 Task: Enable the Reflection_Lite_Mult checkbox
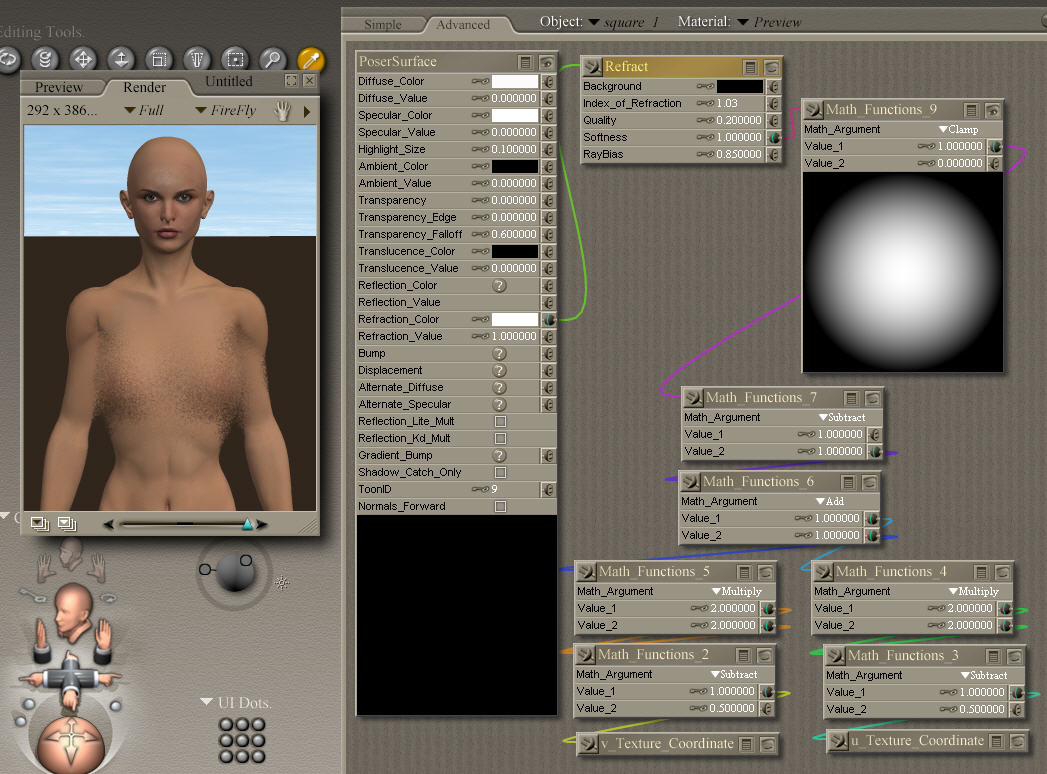(x=500, y=421)
